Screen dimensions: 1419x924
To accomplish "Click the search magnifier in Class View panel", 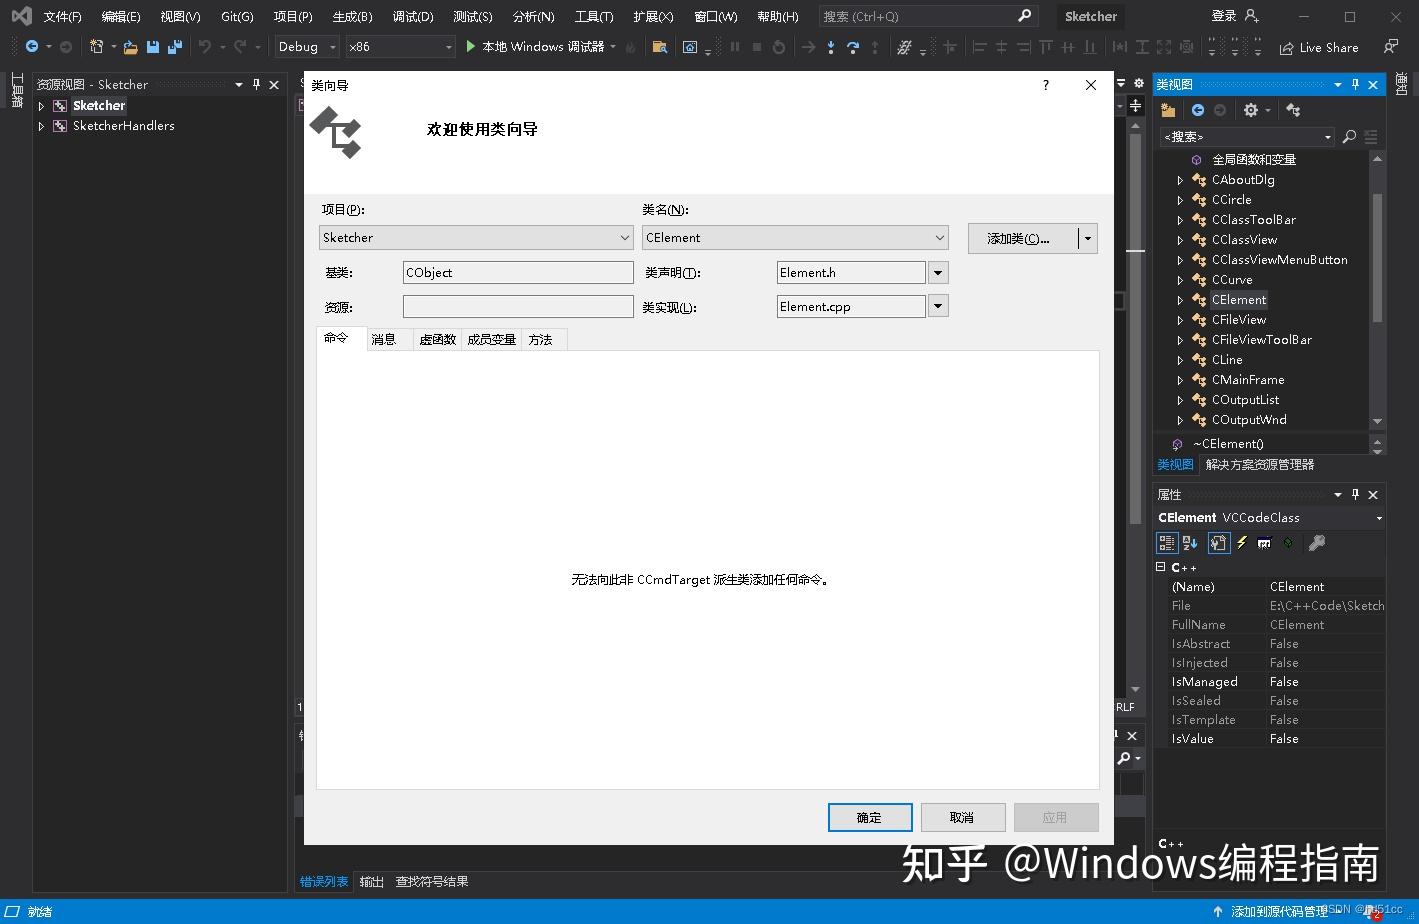I will click(1349, 136).
